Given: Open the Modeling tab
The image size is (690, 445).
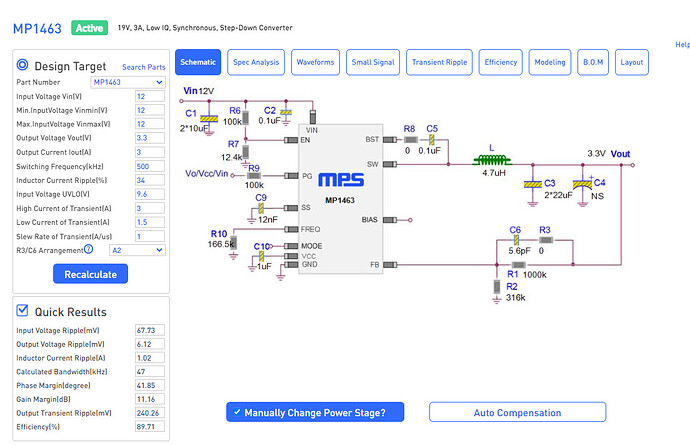Looking at the screenshot, I should coord(550,62).
